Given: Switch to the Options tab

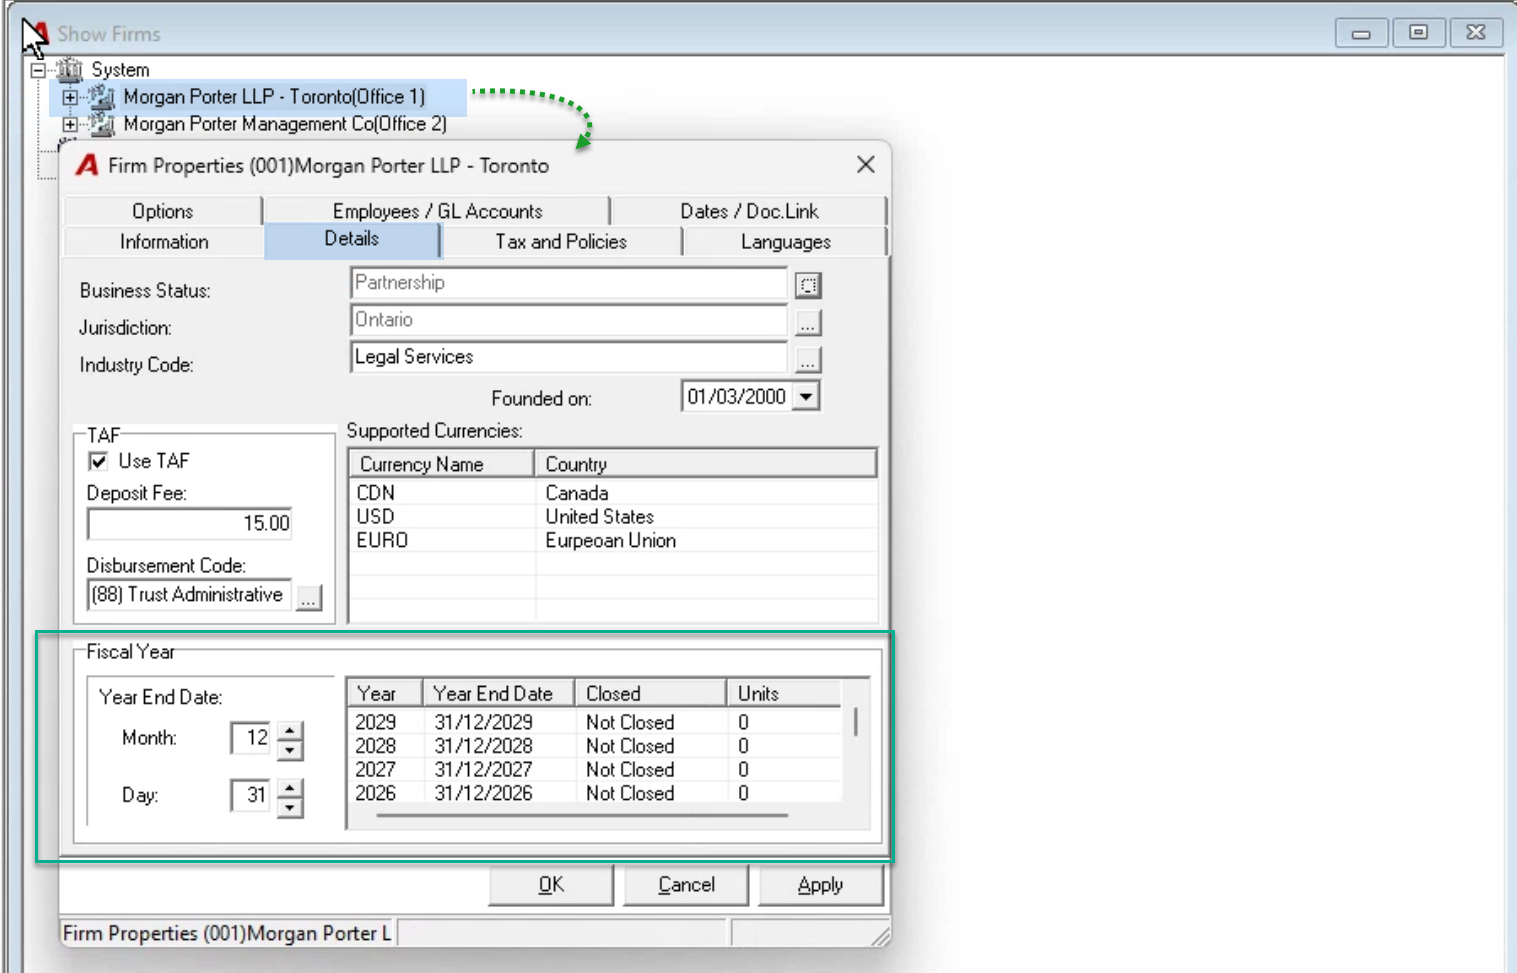Looking at the screenshot, I should pos(163,211).
